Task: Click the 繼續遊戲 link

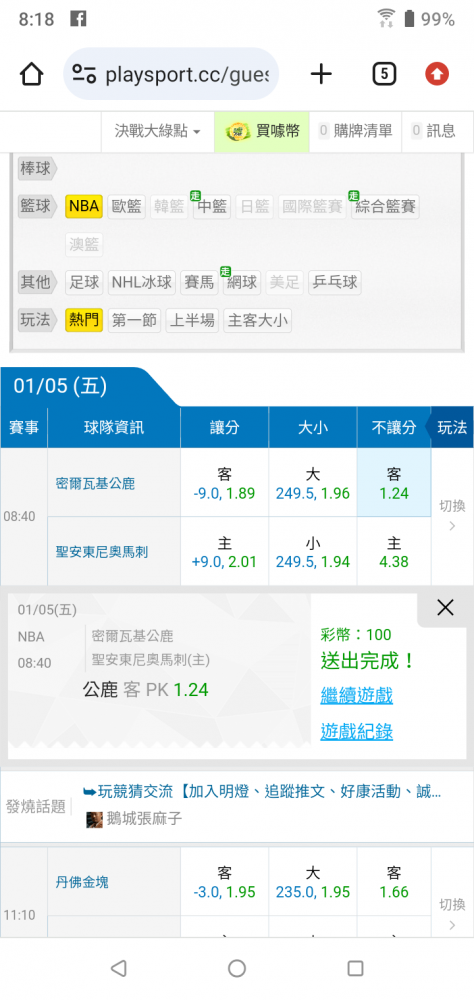Action: [x=357, y=695]
